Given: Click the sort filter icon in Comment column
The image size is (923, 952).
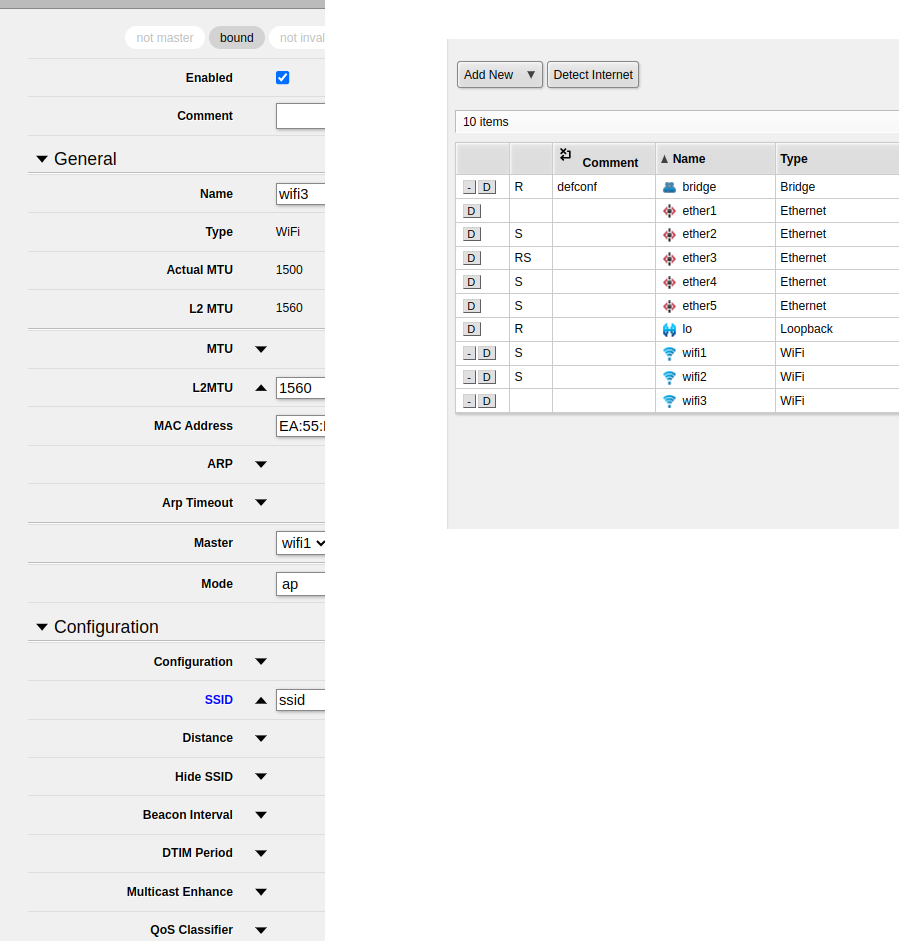Looking at the screenshot, I should [564, 152].
